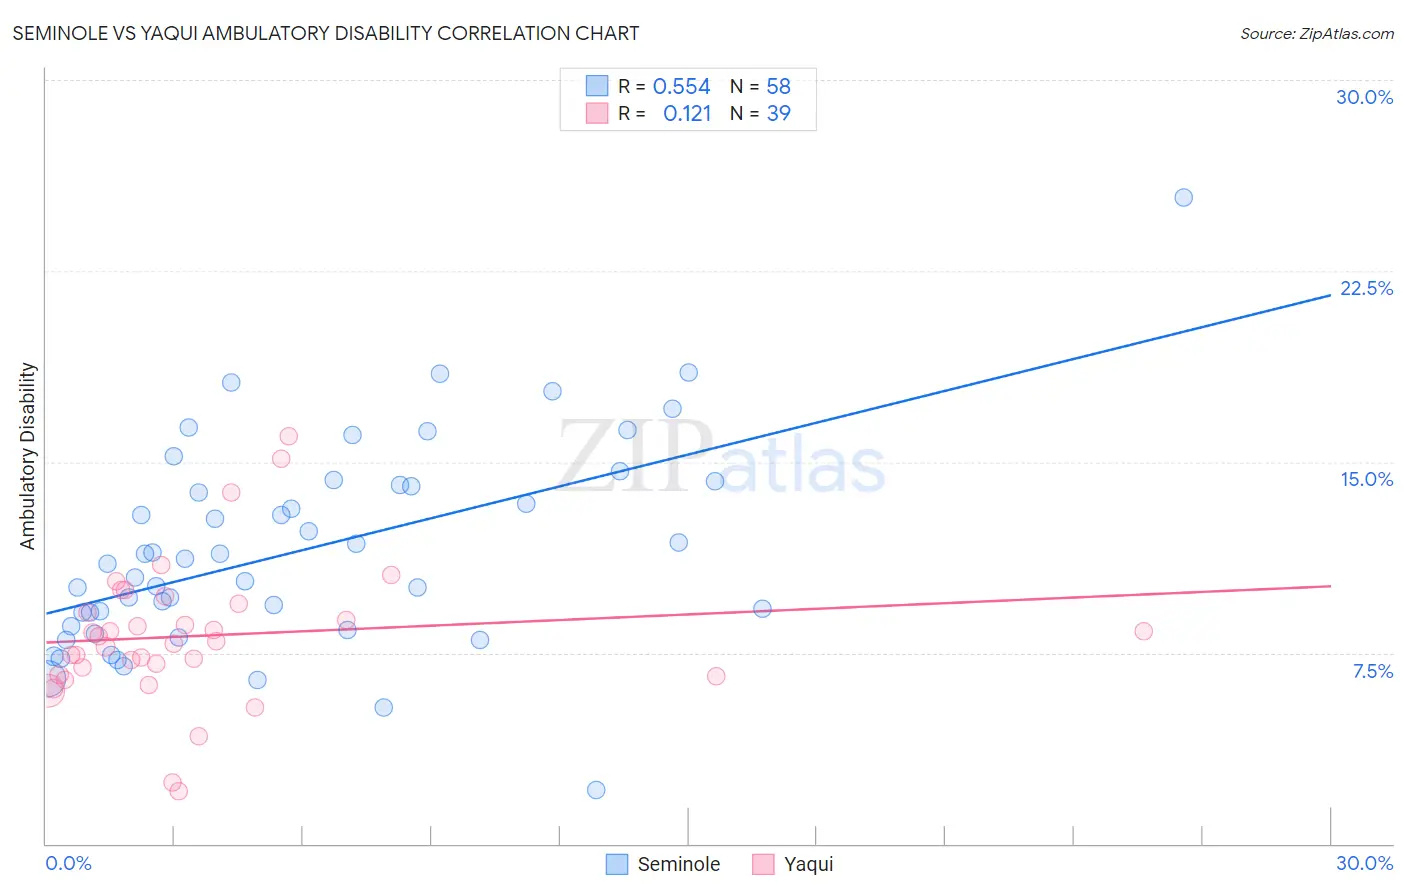Click the blue swatch beside R = 0.554
The width and height of the screenshot is (1406, 892).
[x=597, y=86]
